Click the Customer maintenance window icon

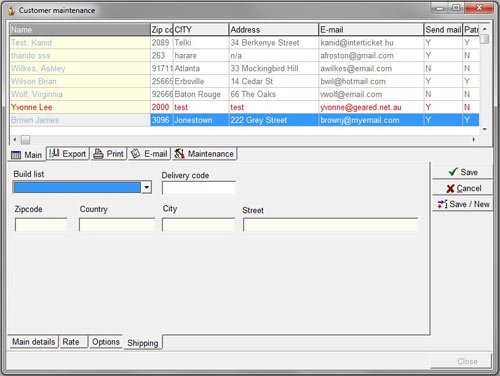click(11, 11)
